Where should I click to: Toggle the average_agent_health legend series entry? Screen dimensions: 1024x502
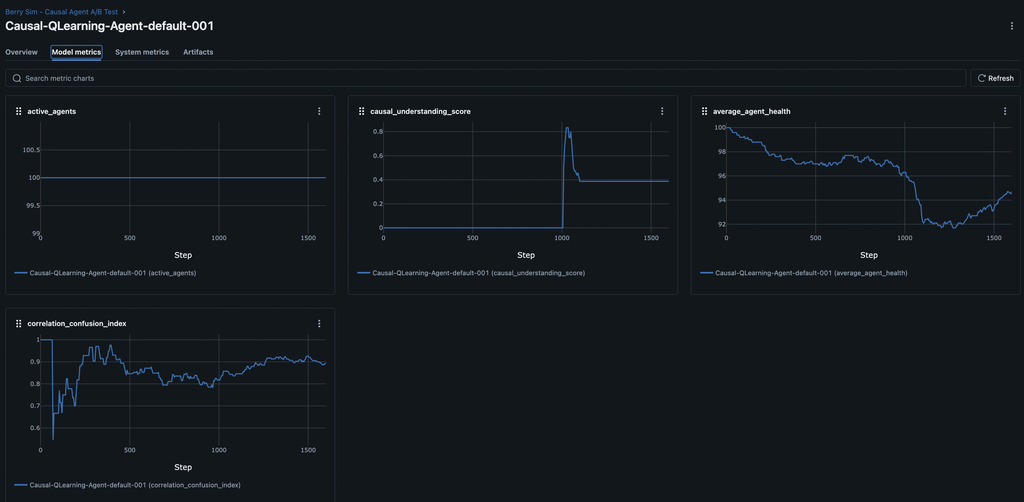pyautogui.click(x=805, y=272)
